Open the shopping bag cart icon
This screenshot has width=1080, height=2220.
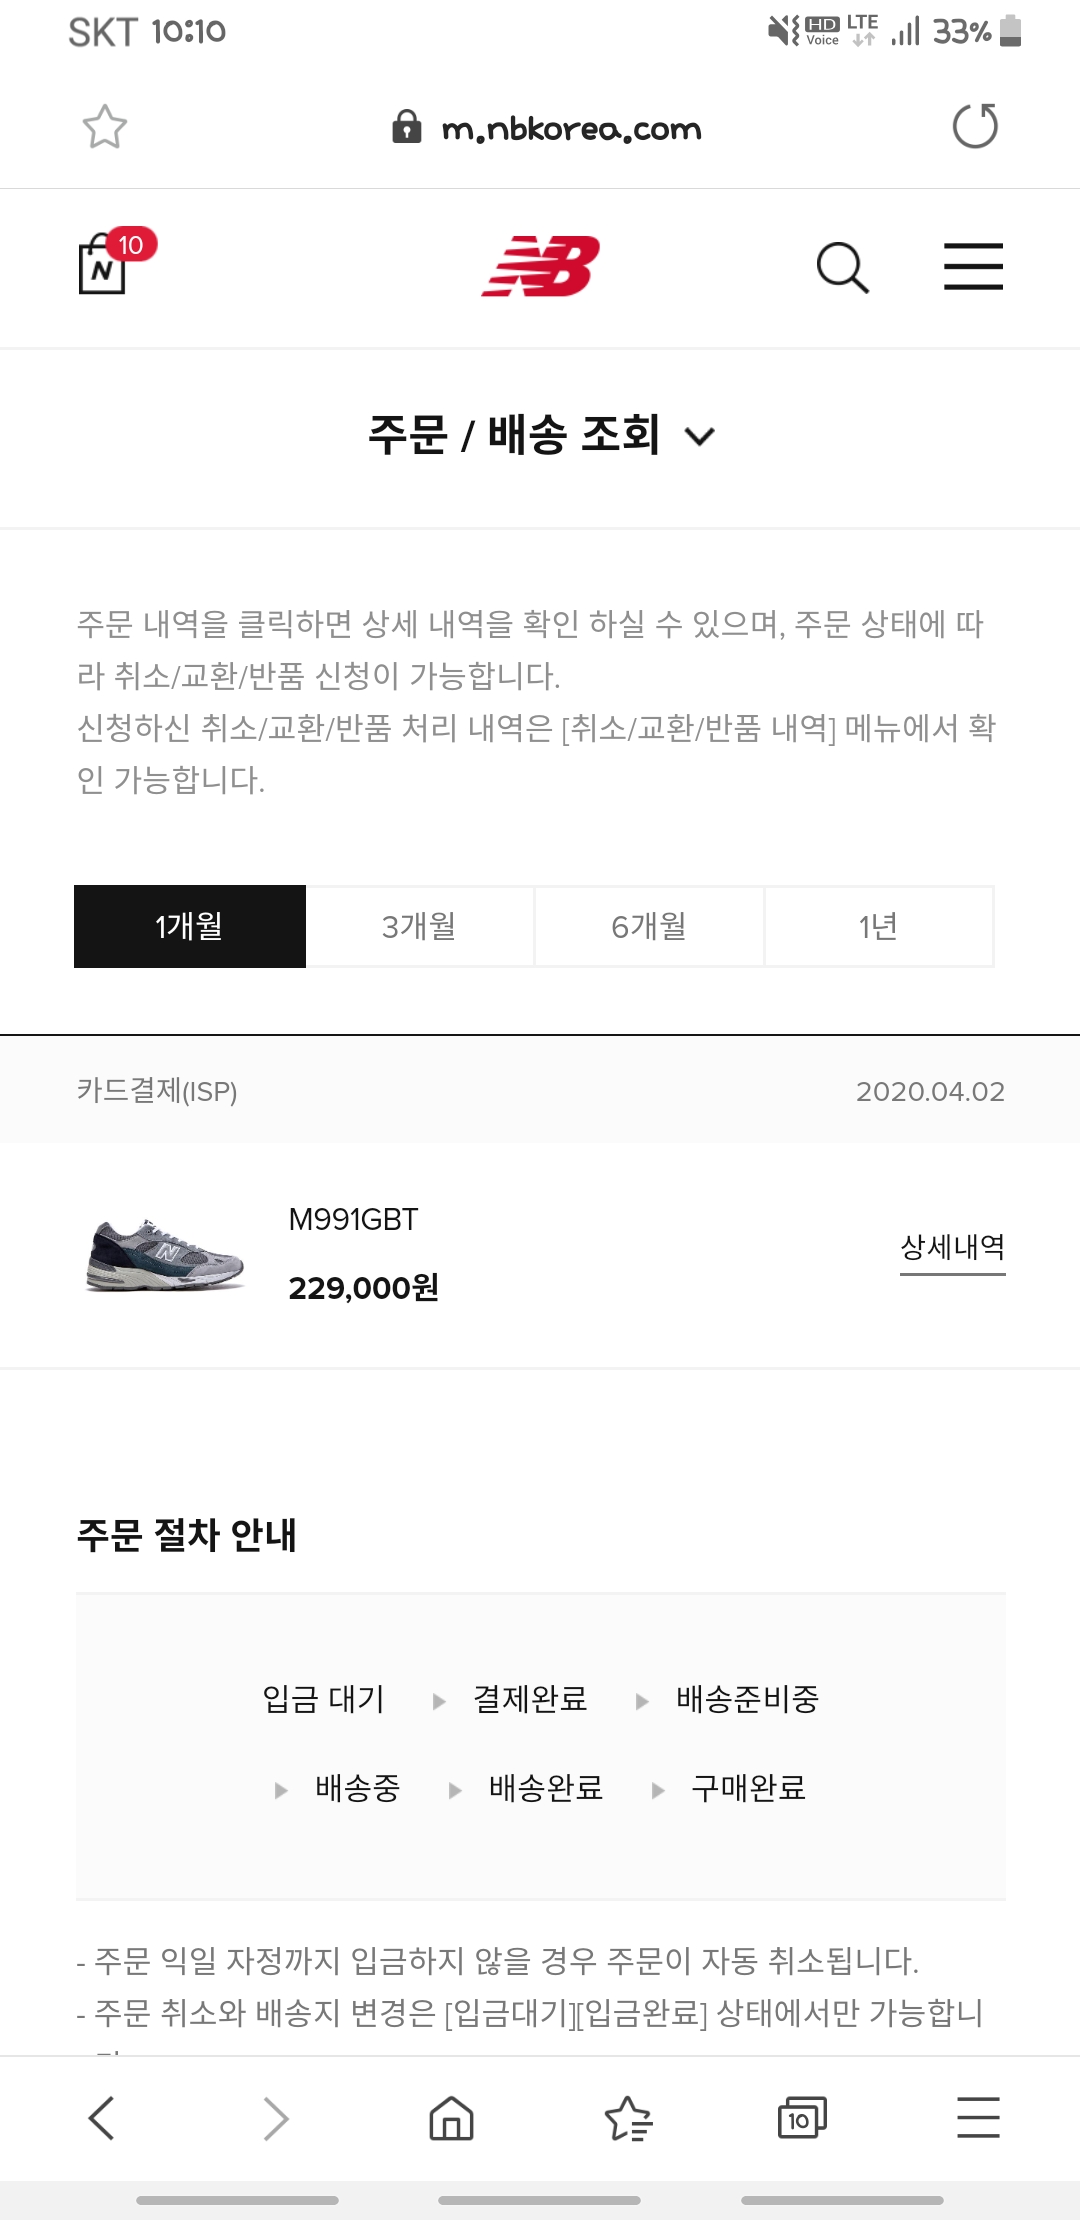[105, 266]
